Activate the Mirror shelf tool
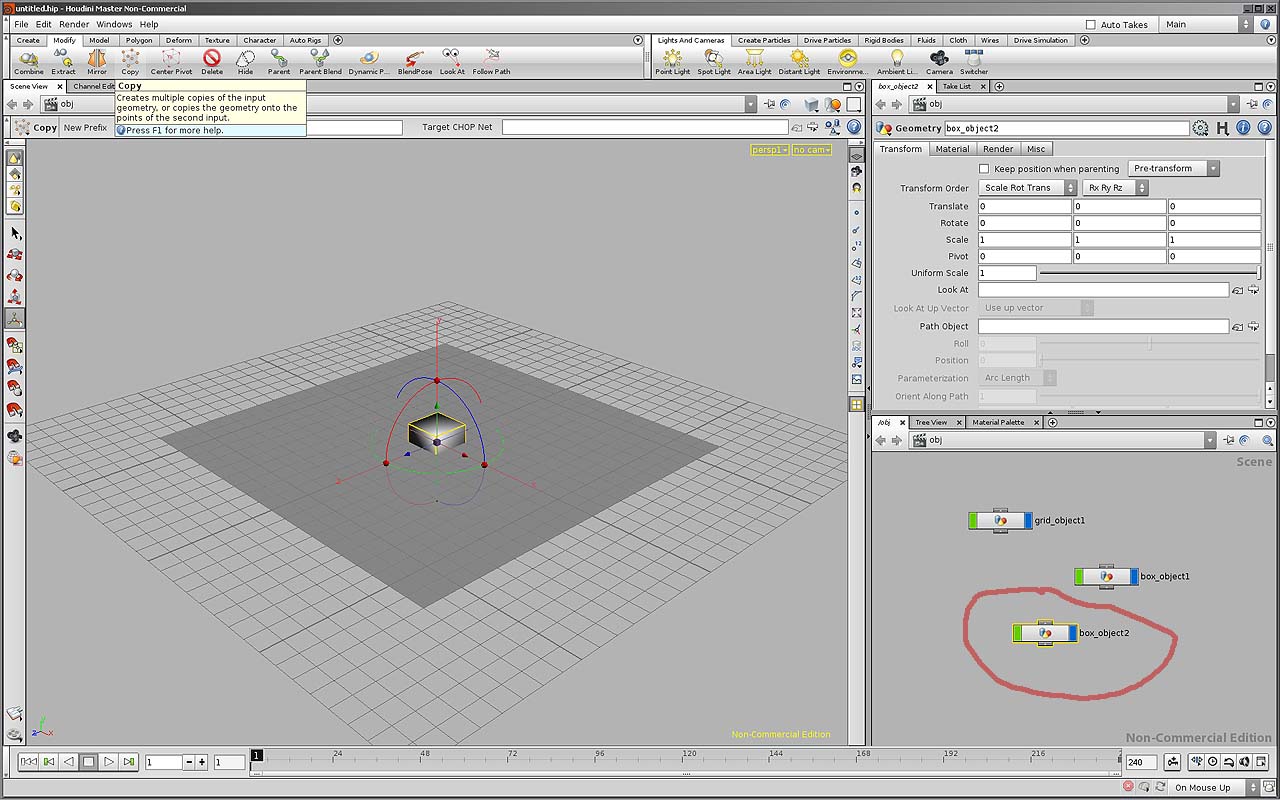1280x800 pixels. tap(97, 62)
